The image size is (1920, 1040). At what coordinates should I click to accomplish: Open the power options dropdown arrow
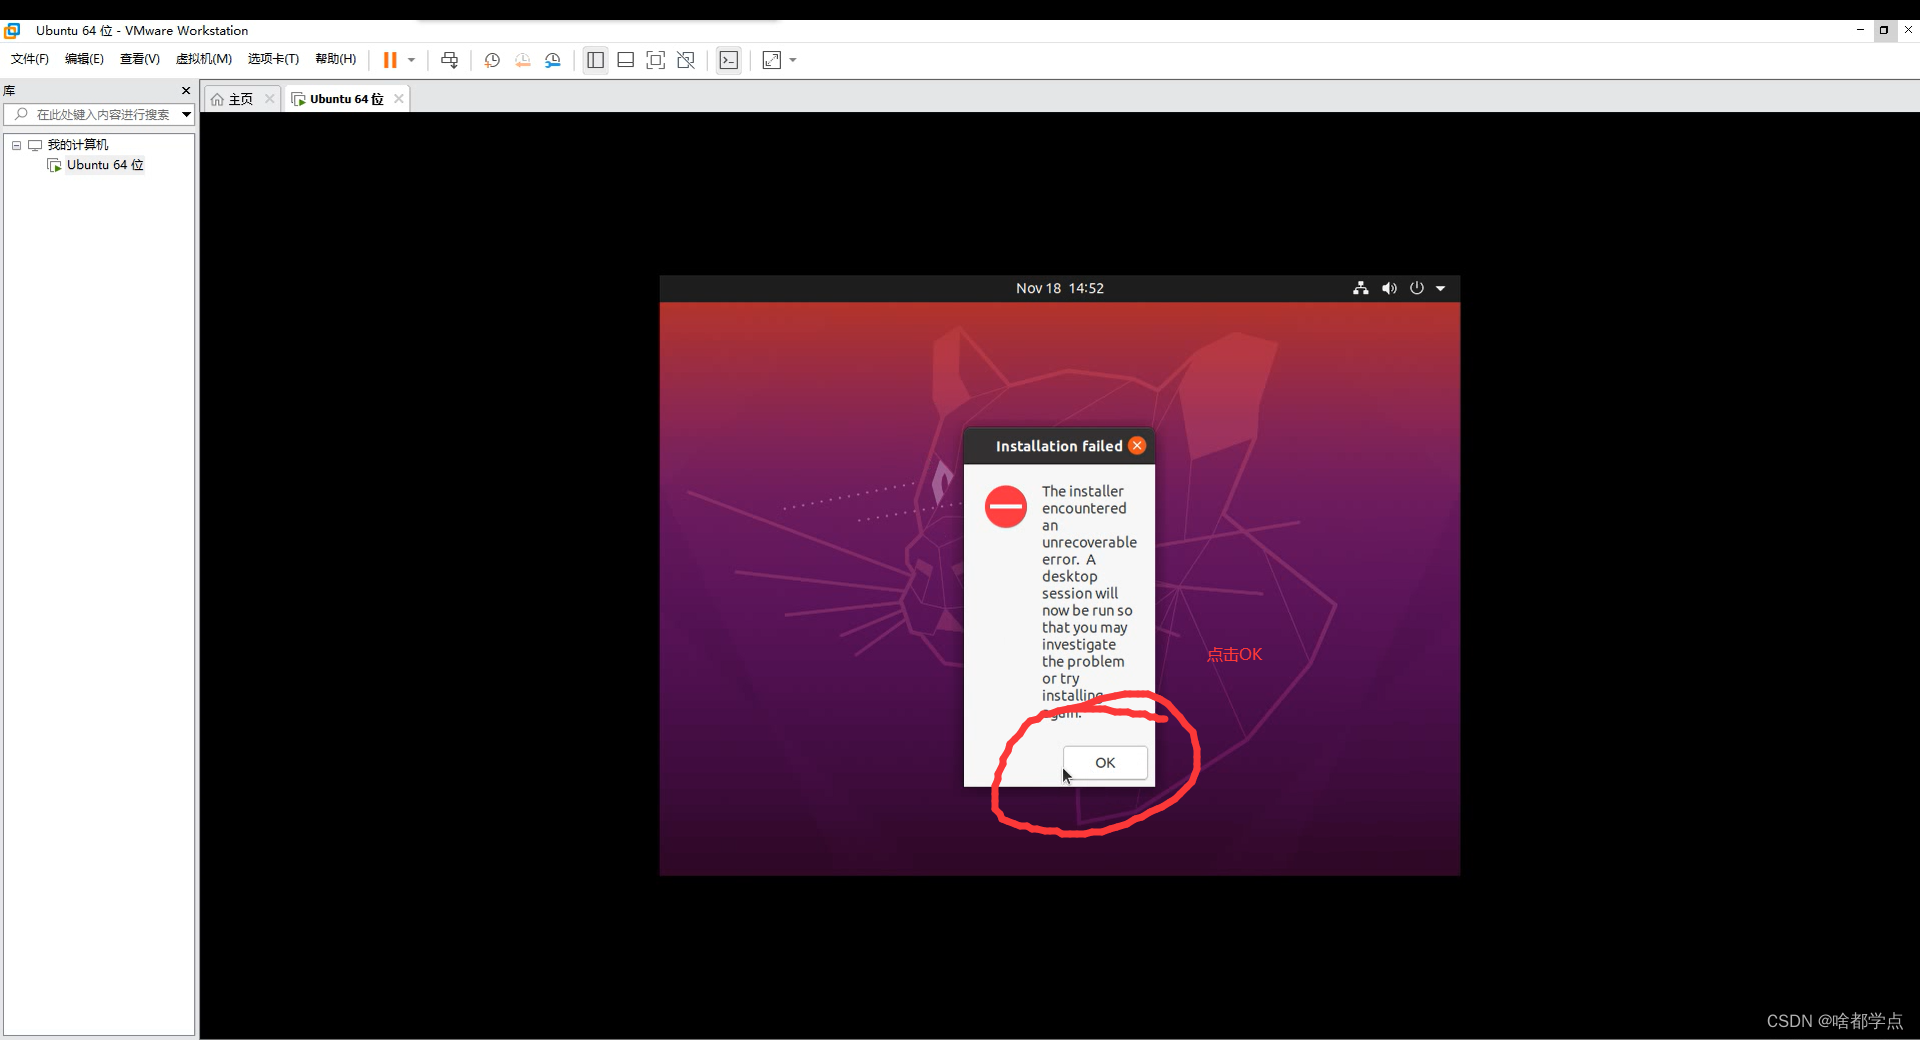411,60
